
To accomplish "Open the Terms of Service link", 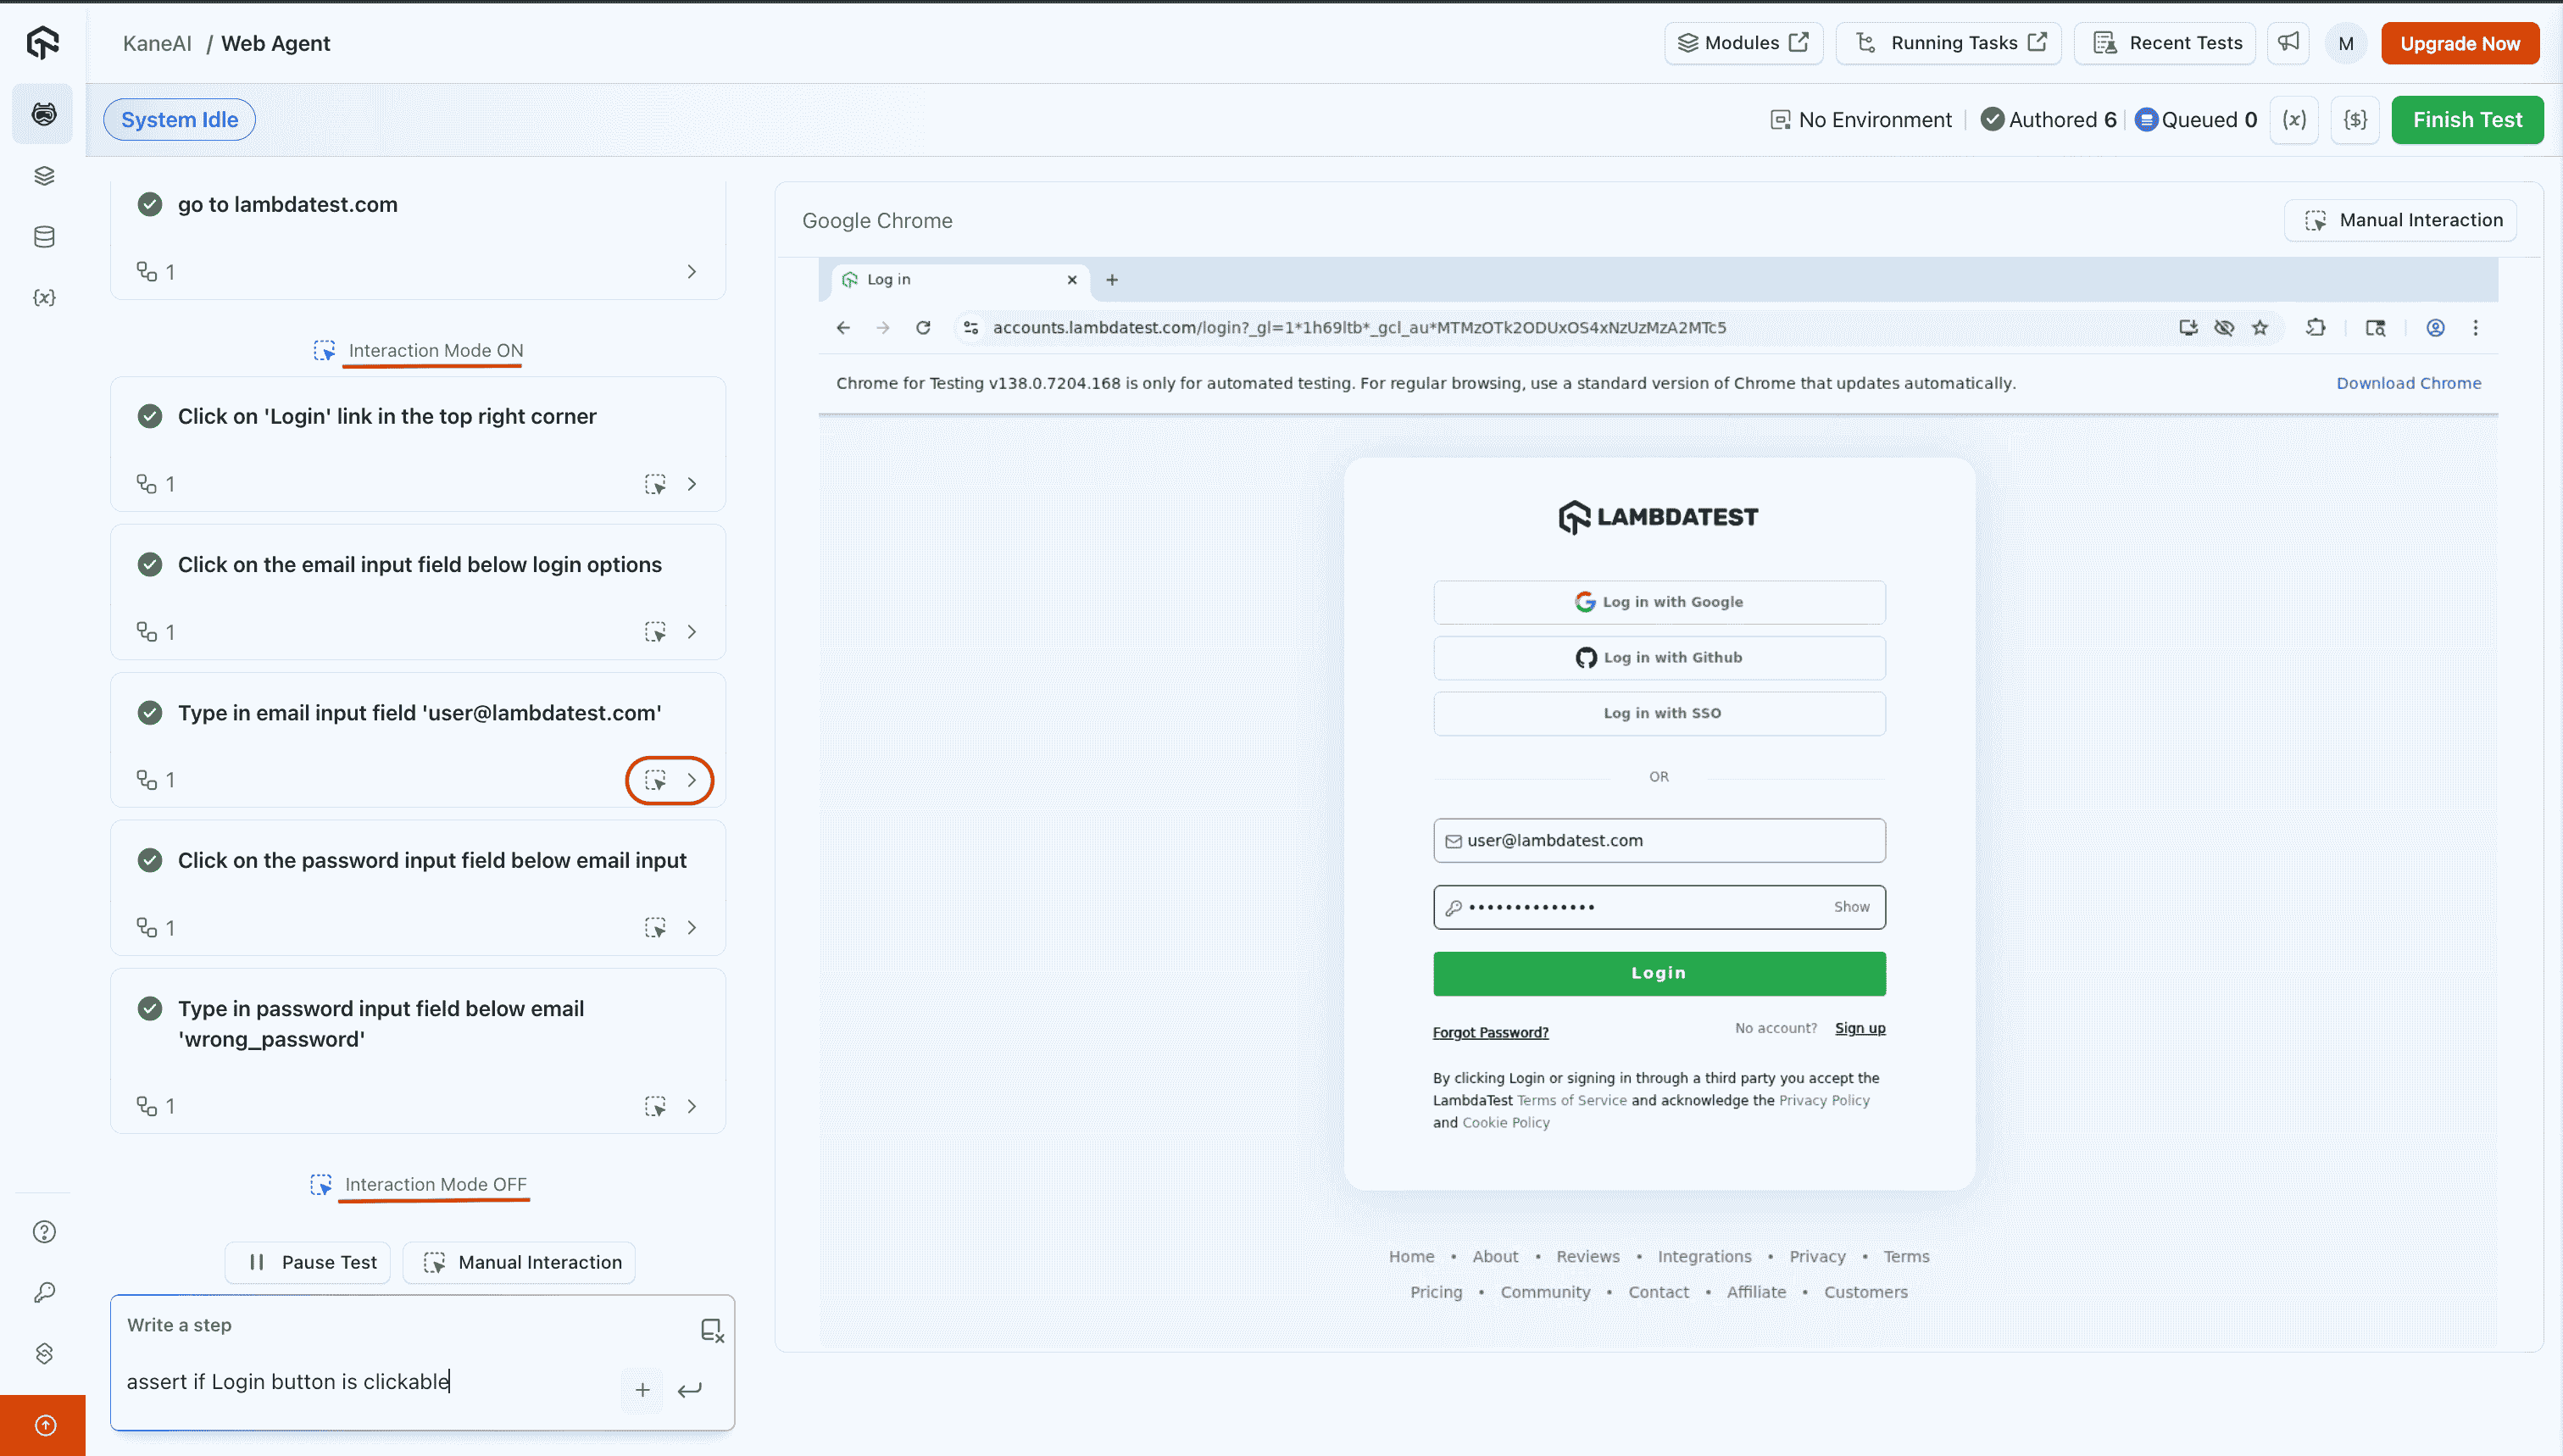I will (1572, 1100).
